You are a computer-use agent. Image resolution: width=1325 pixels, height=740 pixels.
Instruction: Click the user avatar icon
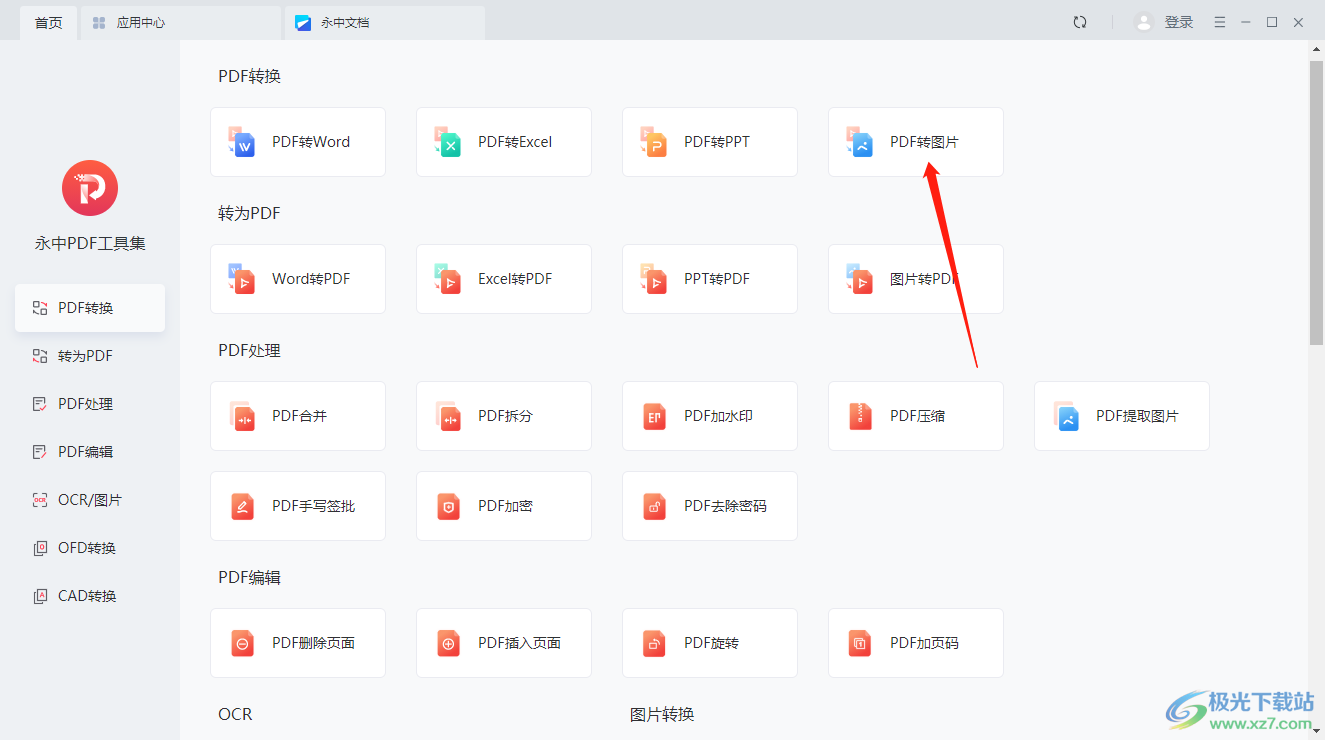coord(1144,22)
